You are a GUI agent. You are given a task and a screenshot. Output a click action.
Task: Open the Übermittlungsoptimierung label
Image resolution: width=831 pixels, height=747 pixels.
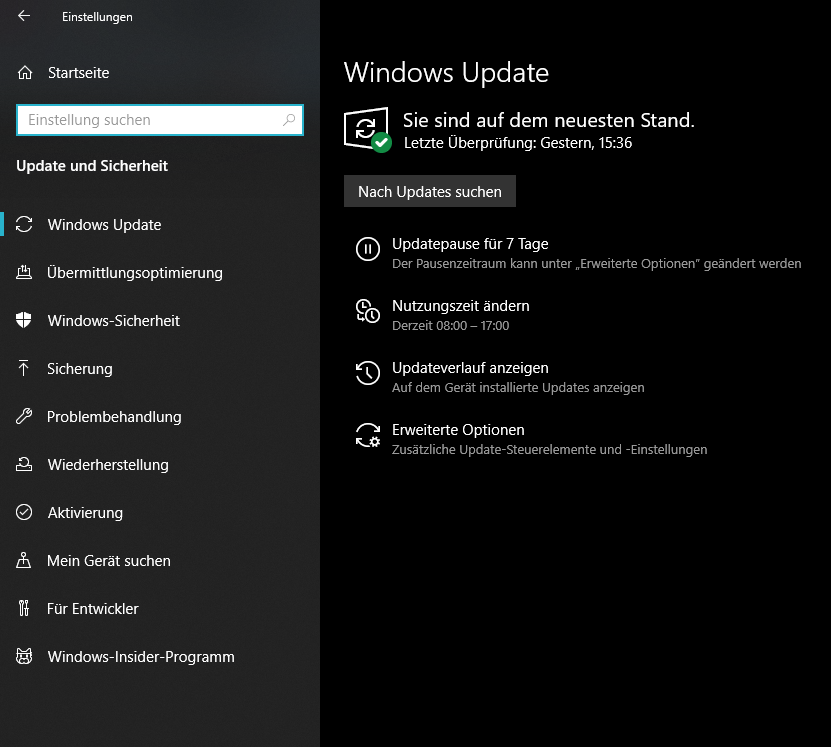135,273
